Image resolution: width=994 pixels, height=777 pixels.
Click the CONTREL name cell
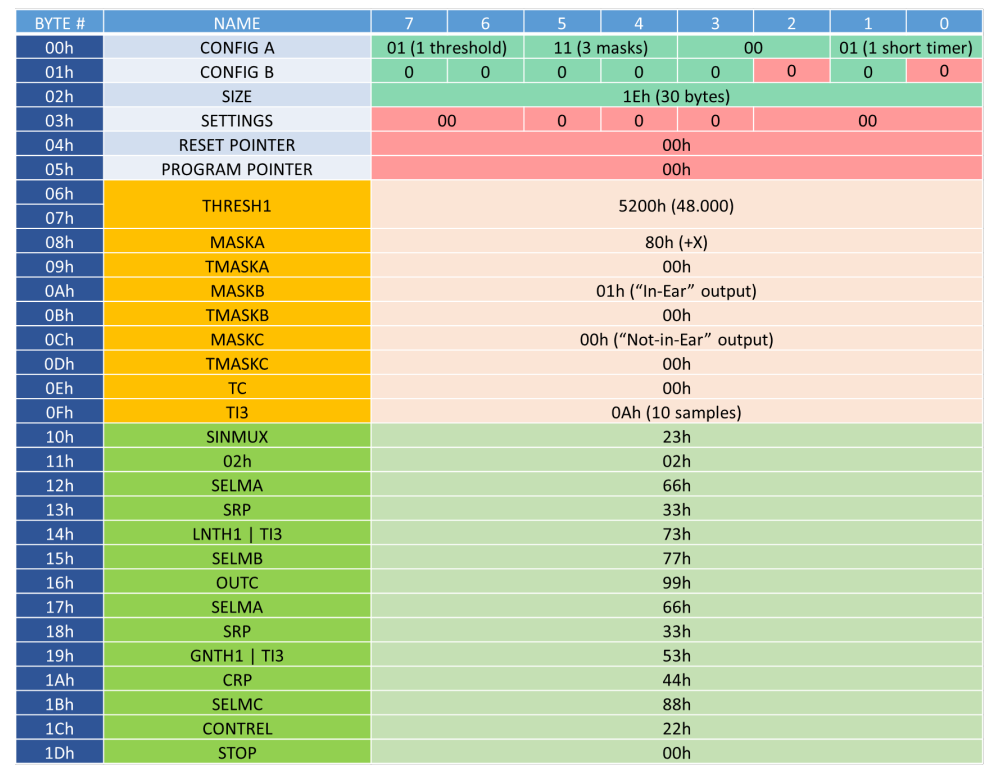pyautogui.click(x=237, y=729)
